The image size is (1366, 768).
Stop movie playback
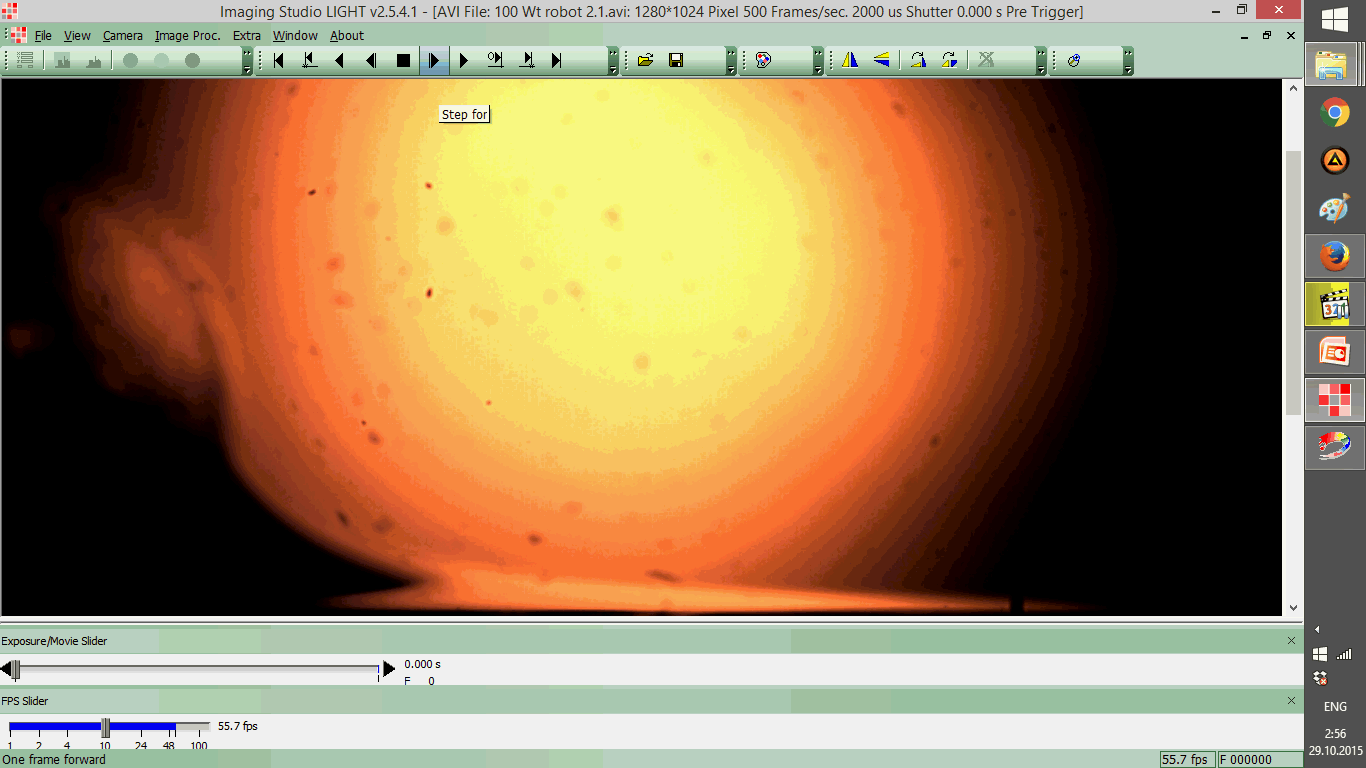click(403, 61)
